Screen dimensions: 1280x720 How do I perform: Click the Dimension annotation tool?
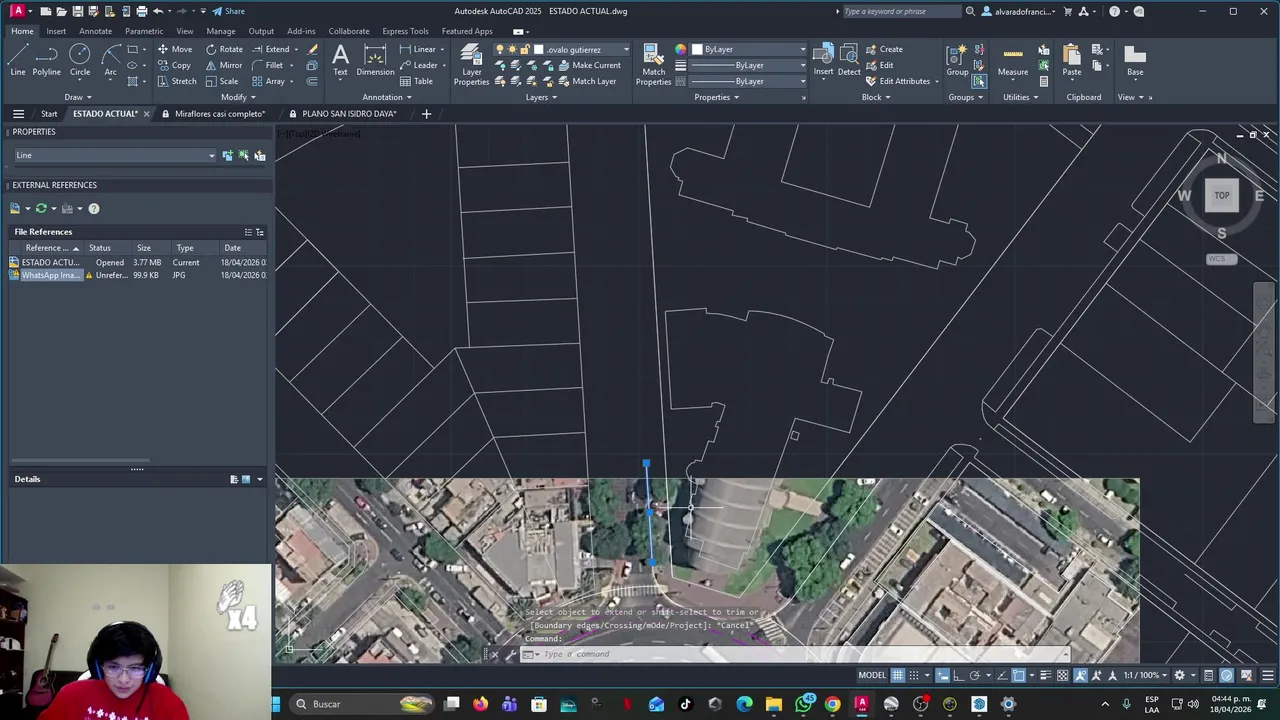(x=375, y=60)
